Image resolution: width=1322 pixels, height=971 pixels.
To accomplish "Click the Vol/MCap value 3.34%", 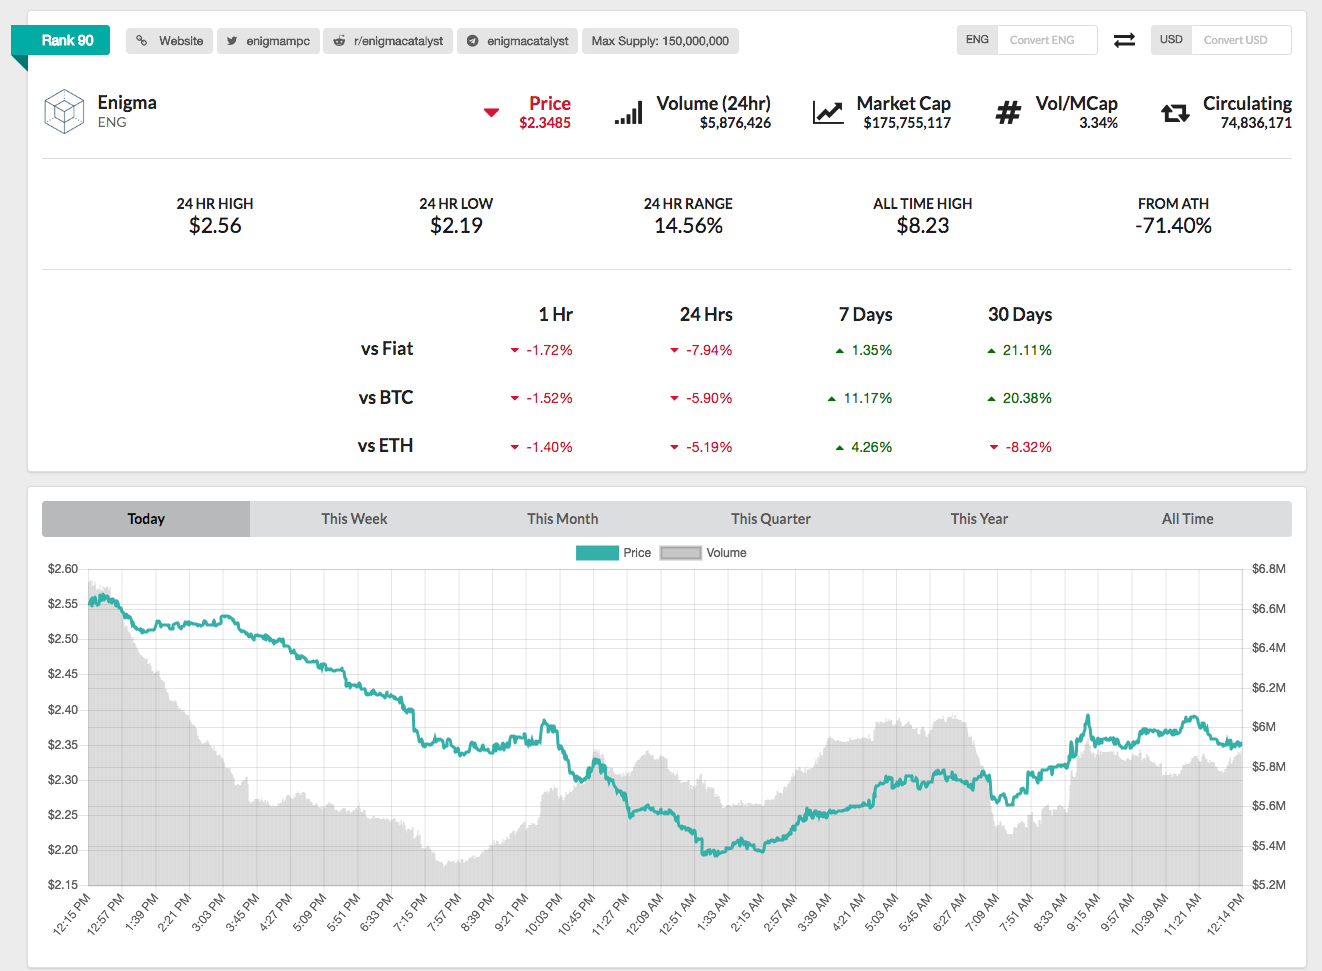I will 1098,123.
